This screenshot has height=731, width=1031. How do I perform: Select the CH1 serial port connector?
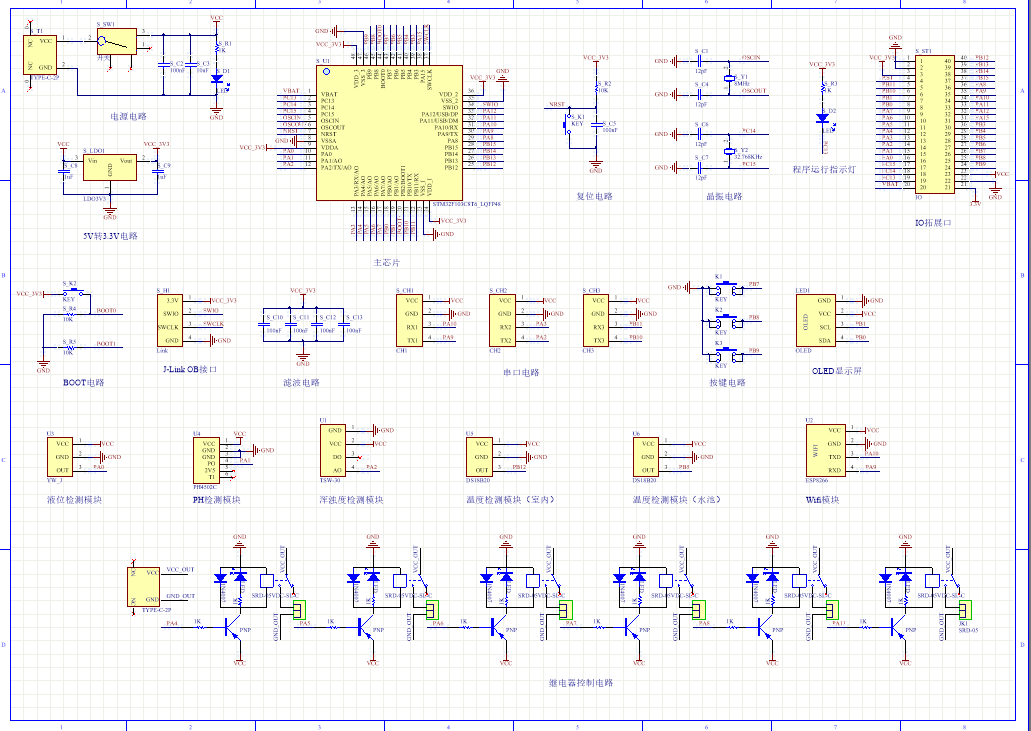(x=411, y=320)
